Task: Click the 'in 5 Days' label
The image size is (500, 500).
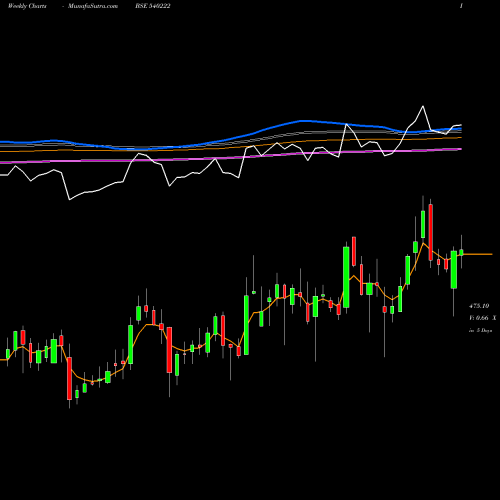Action: tap(481, 331)
